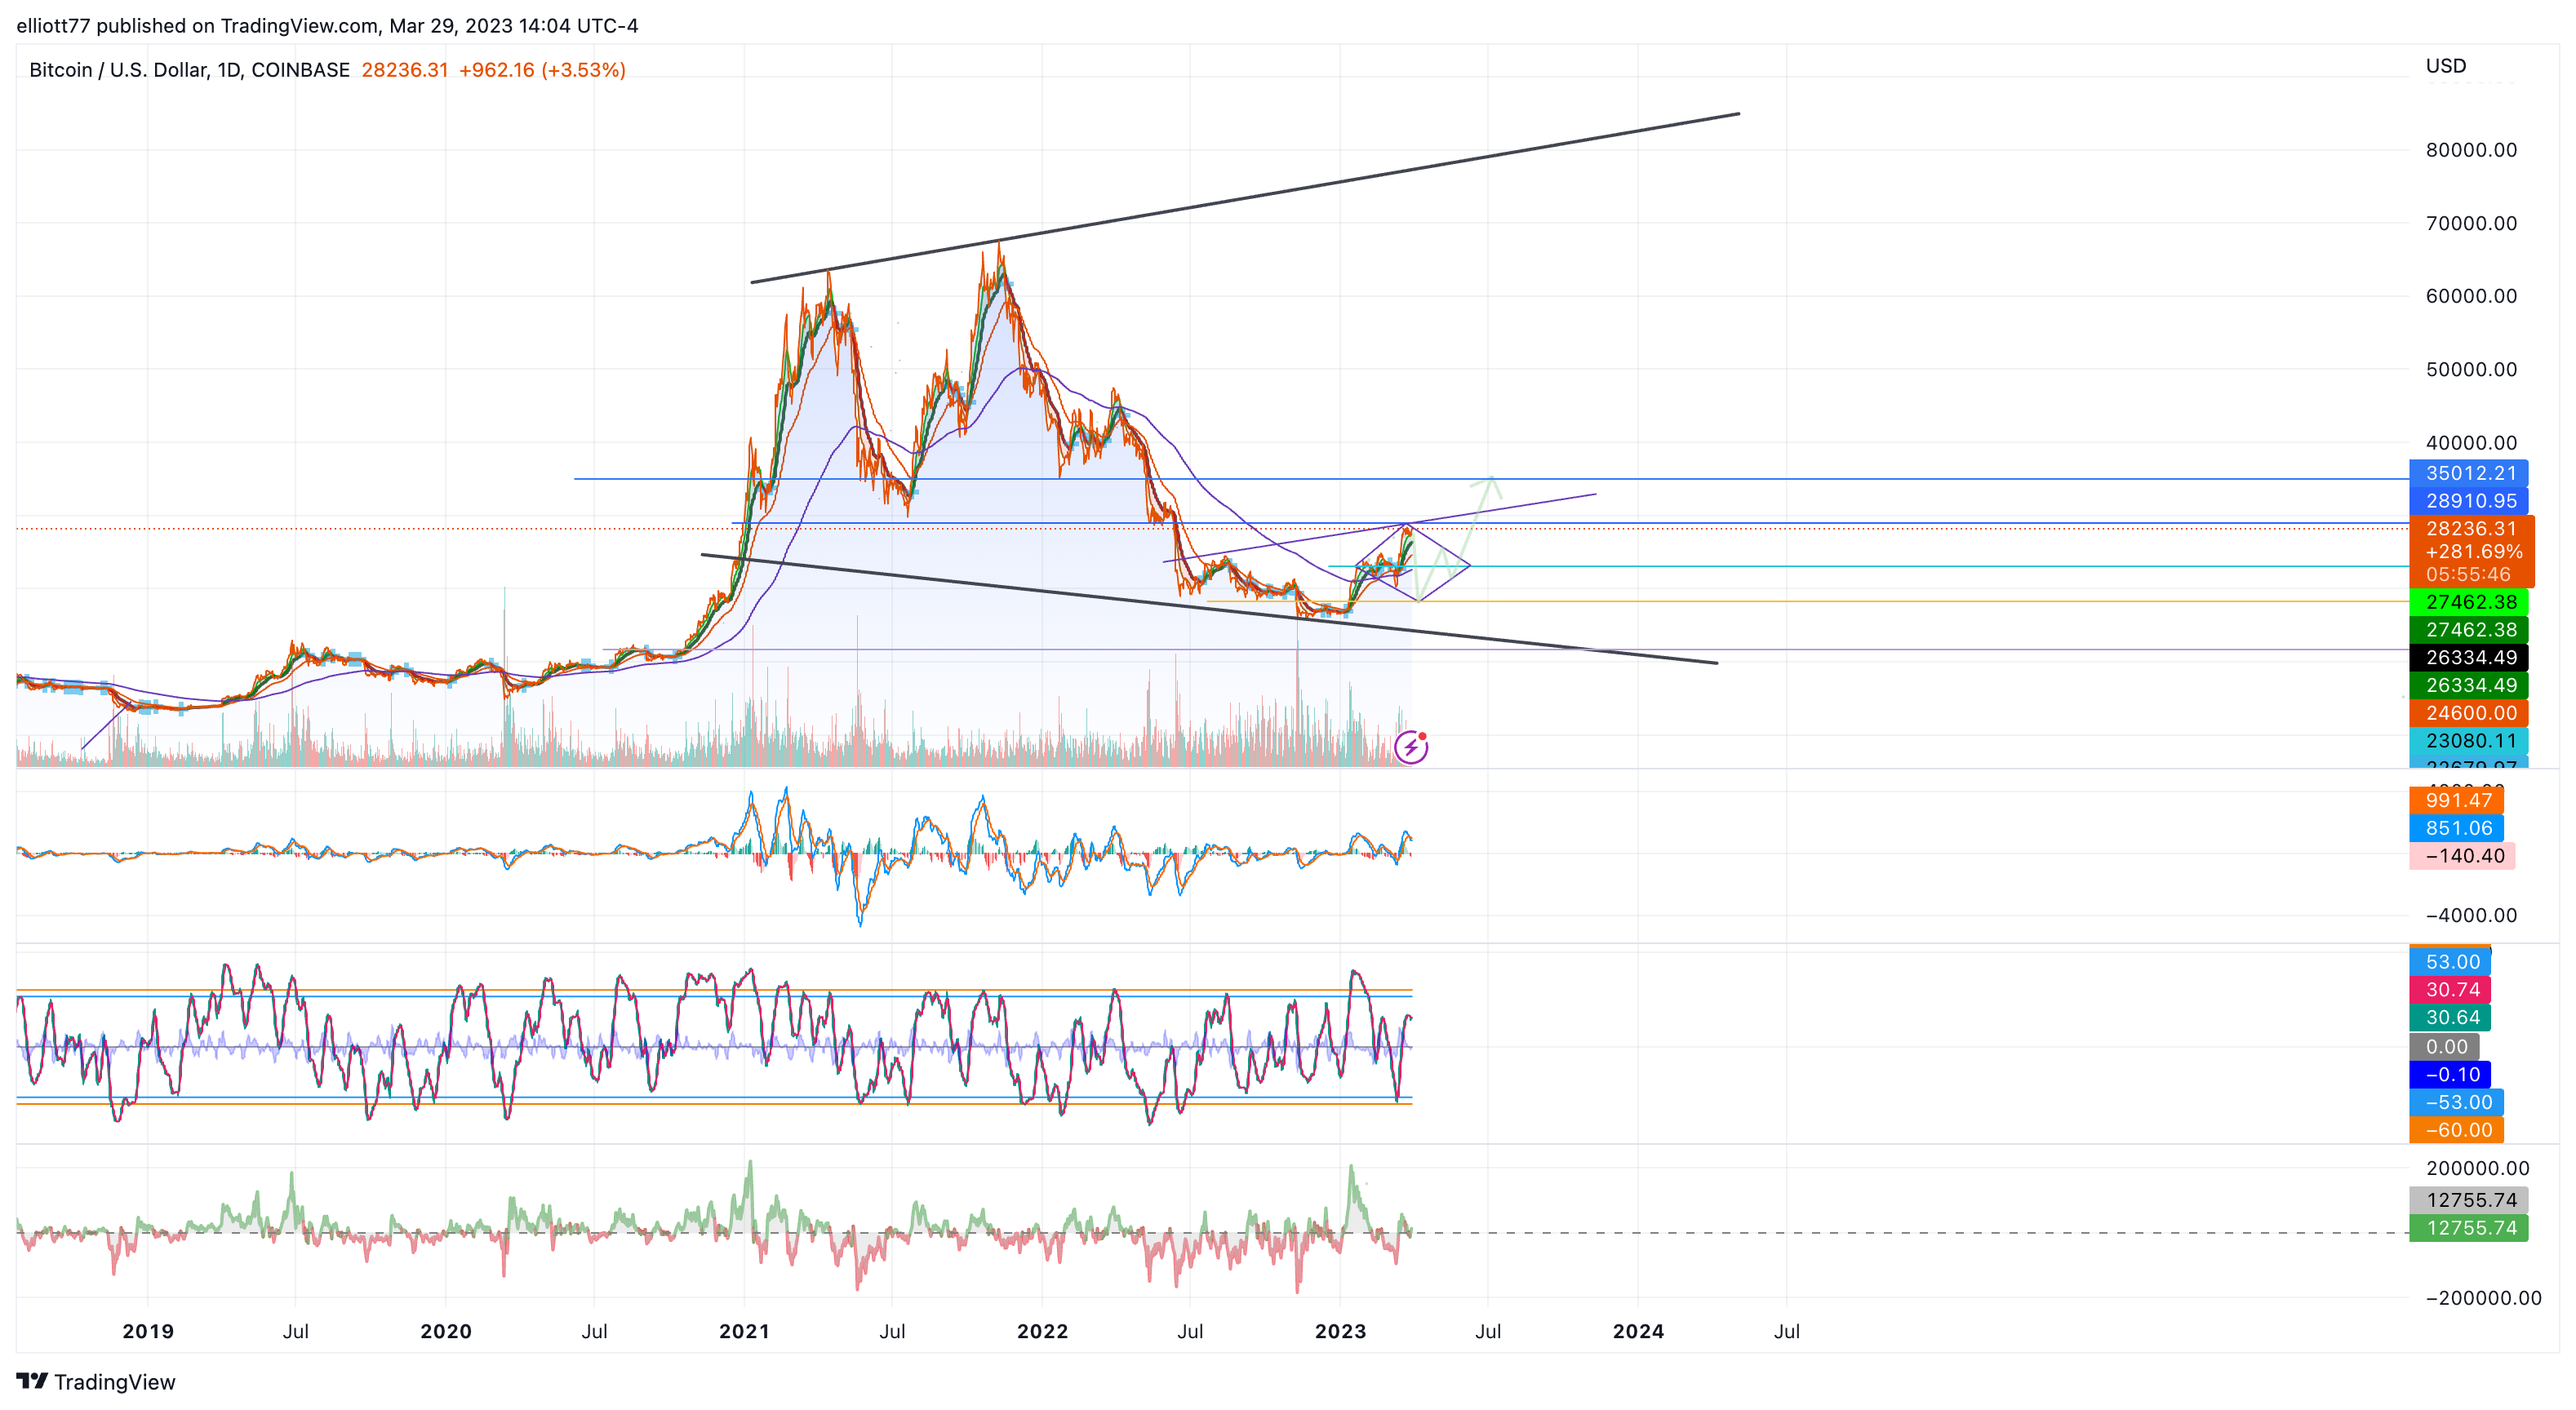
Task: Click the purple lightning bolt icon
Action: click(1410, 746)
